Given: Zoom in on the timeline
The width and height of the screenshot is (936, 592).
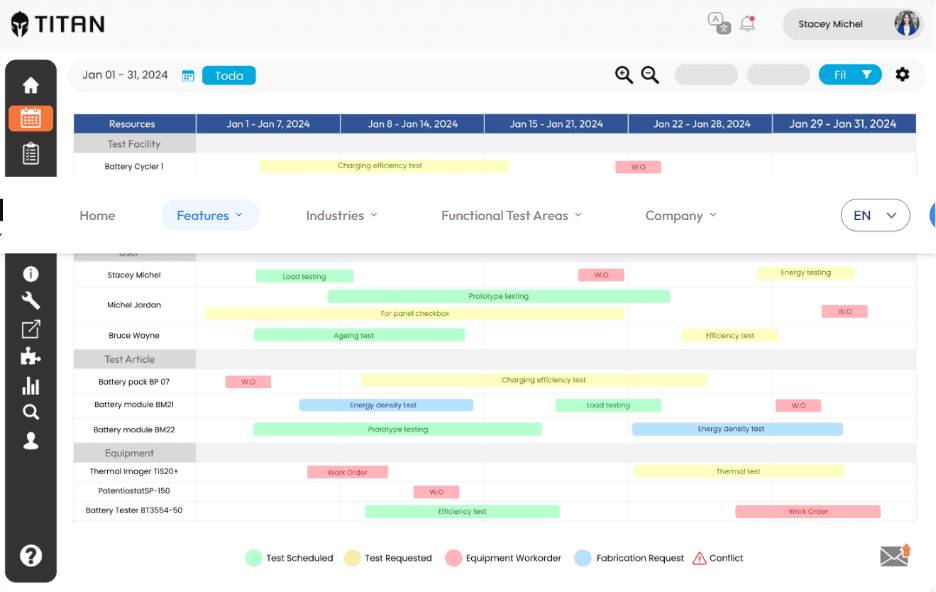Looking at the screenshot, I should pyautogui.click(x=624, y=75).
